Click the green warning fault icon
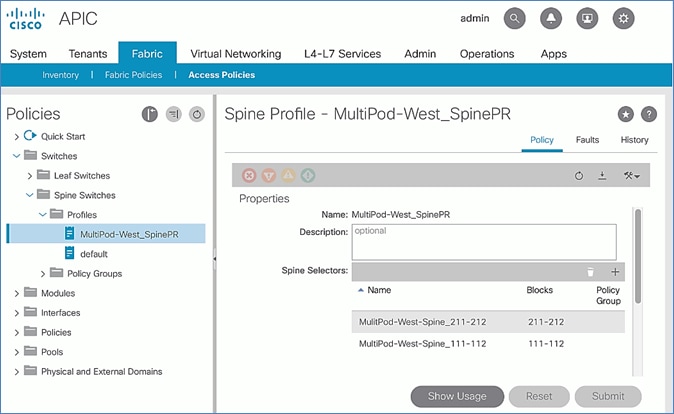Image resolution: width=674 pixels, height=414 pixels. click(308, 175)
